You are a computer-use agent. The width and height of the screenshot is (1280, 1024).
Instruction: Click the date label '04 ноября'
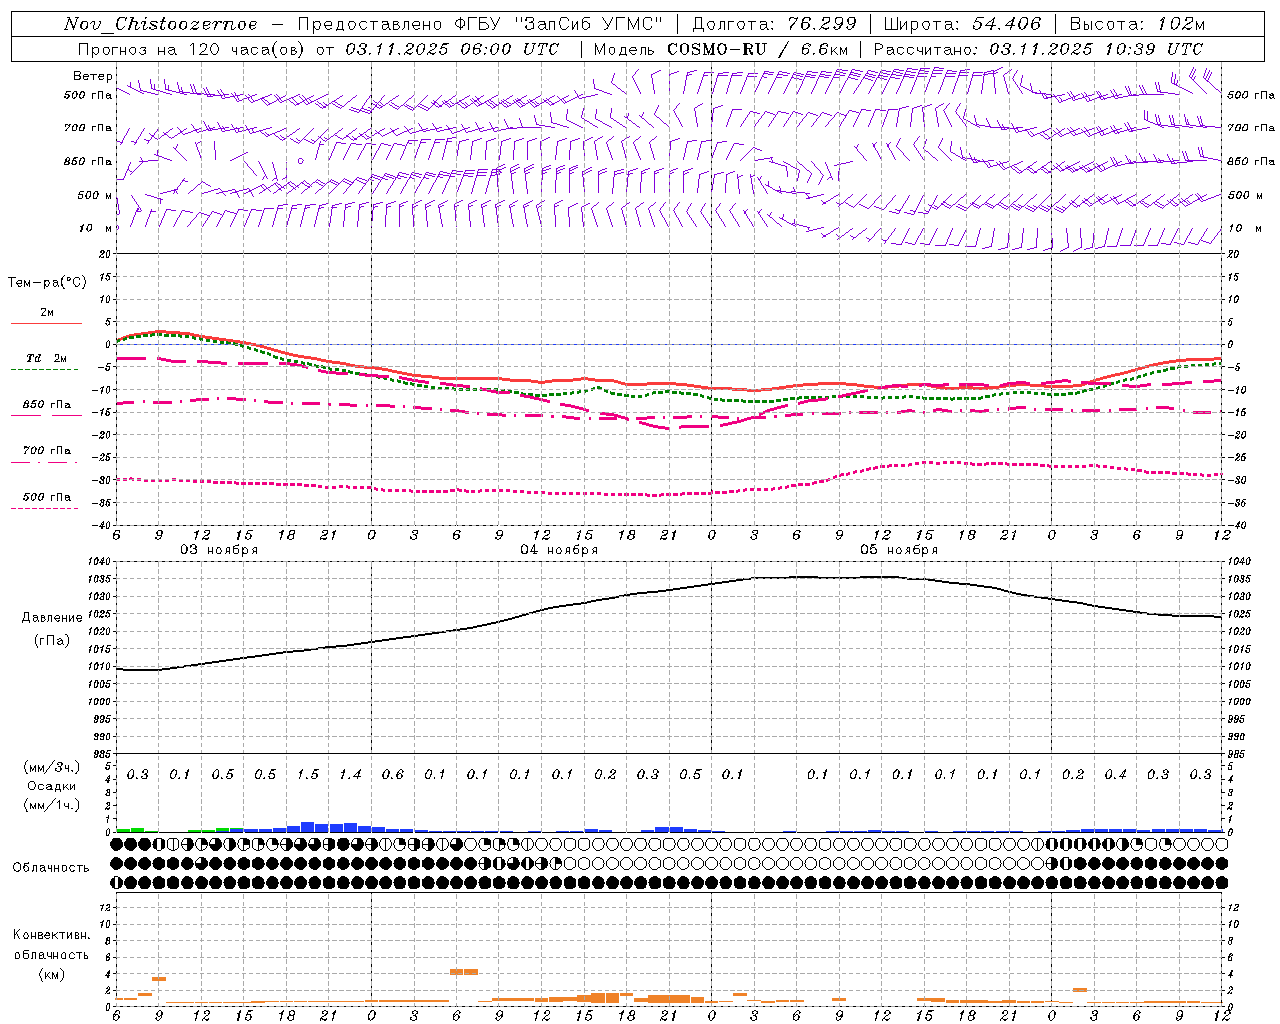pyautogui.click(x=559, y=550)
